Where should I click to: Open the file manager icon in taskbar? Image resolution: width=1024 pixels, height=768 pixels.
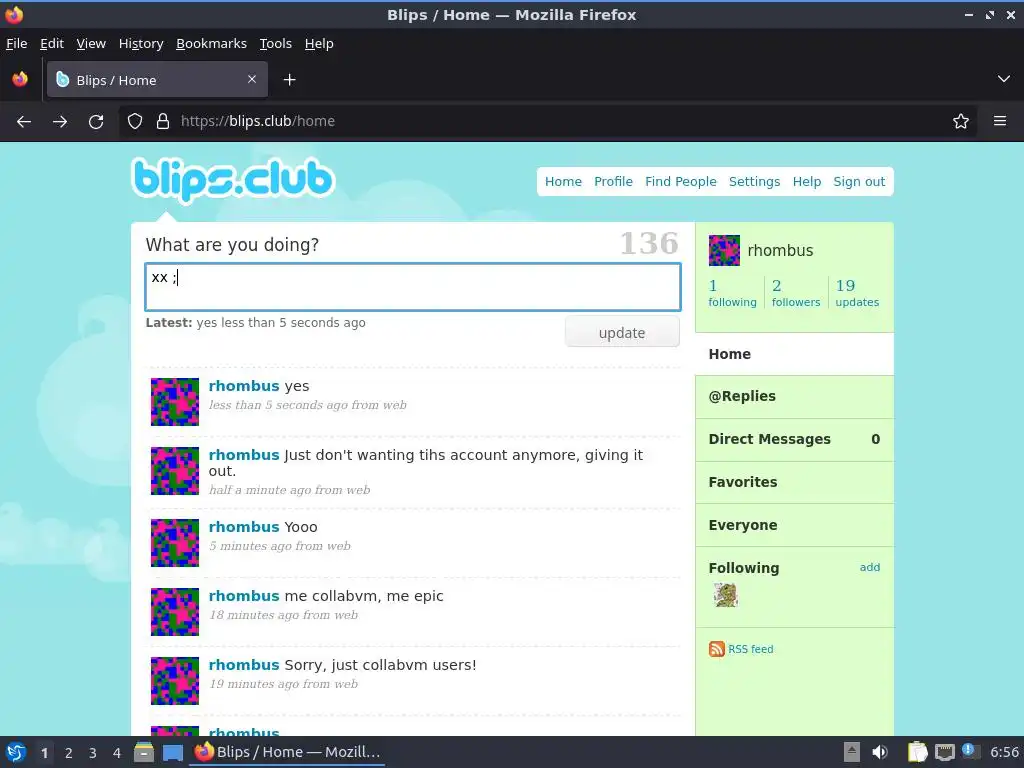click(144, 752)
